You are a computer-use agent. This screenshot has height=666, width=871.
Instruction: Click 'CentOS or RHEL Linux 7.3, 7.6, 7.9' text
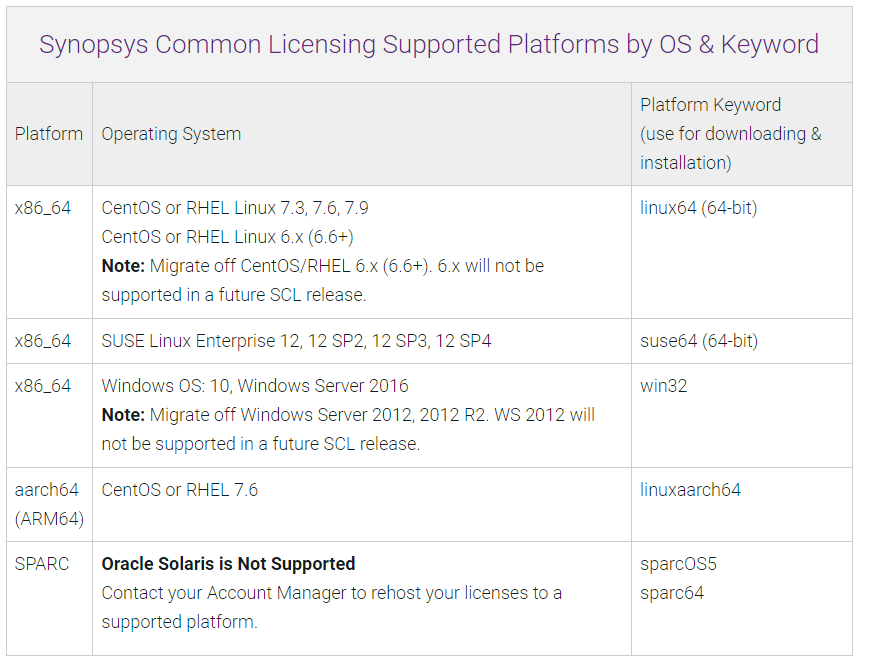click(x=235, y=208)
